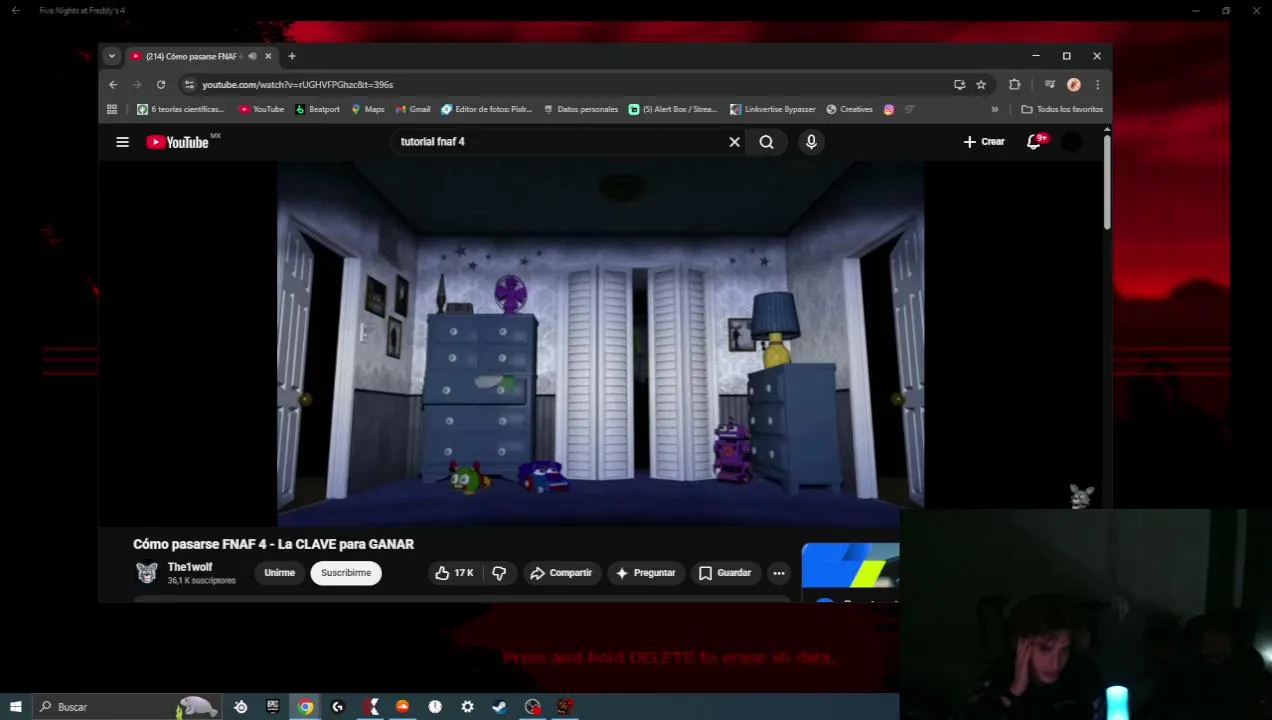Screen dimensions: 1272x720
Task: Open the Instagram bookmark icon
Action: pyautogui.click(x=889, y=109)
